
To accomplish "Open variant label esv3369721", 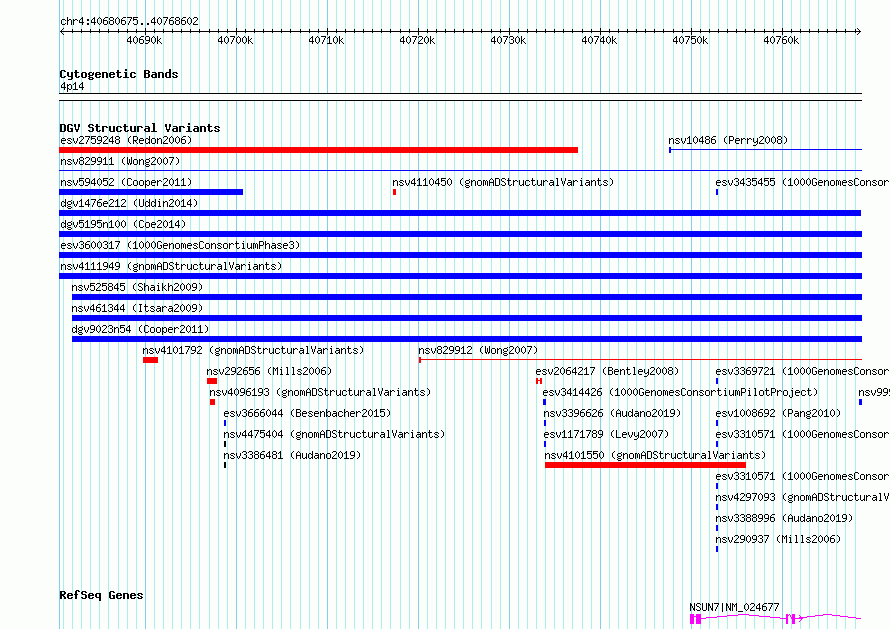I will point(802,371).
